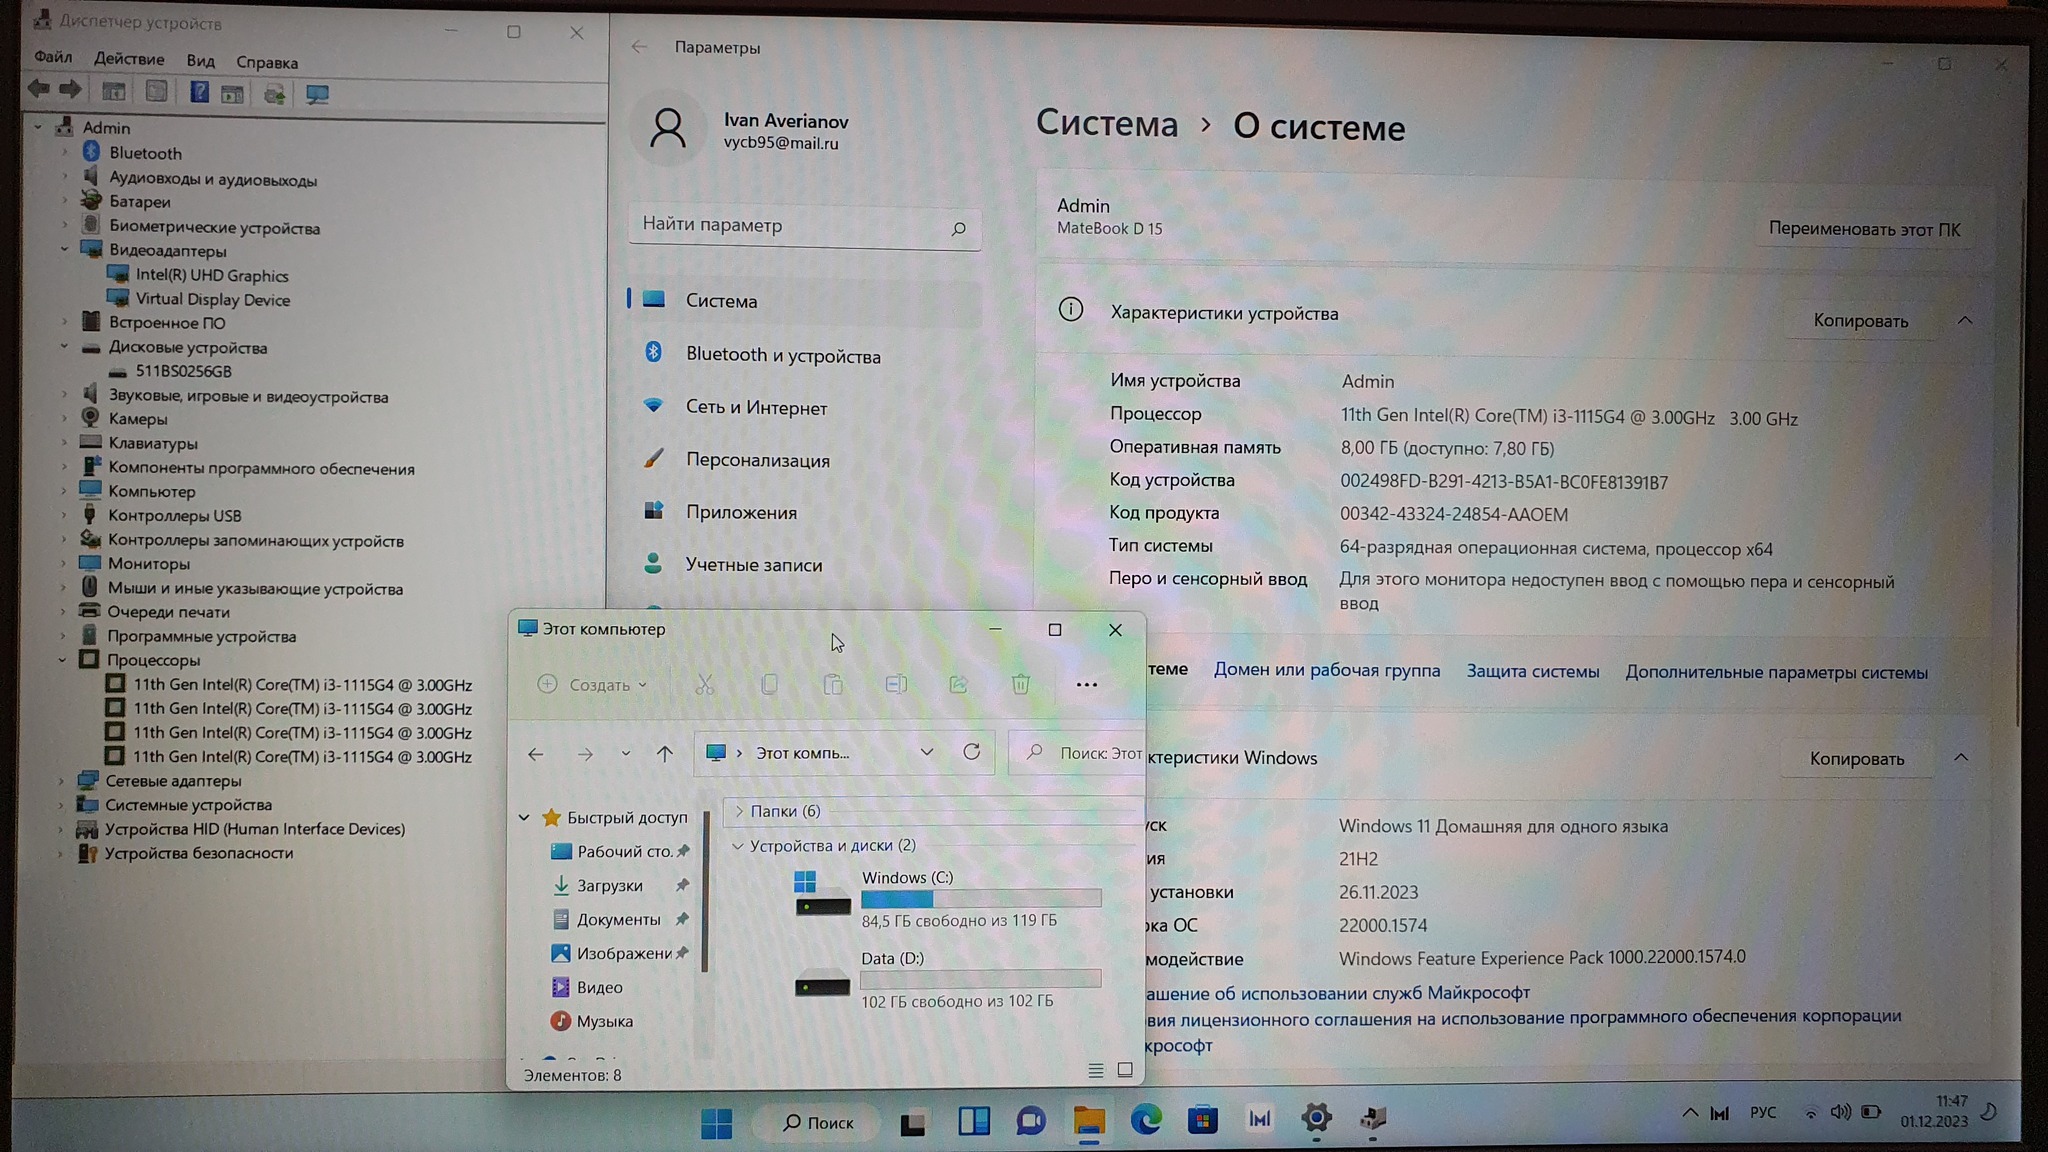Open the address bar history dropdown chevron

[926, 752]
